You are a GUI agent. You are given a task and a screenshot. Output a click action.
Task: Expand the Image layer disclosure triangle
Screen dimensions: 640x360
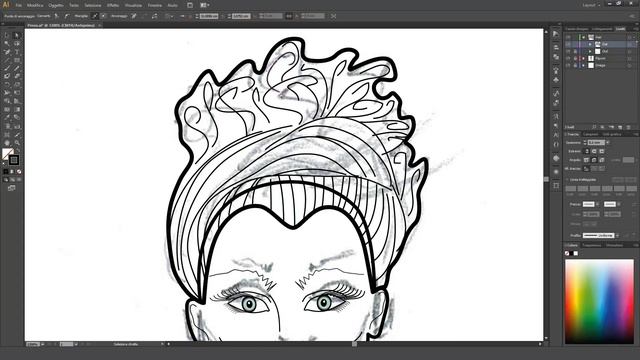584,65
